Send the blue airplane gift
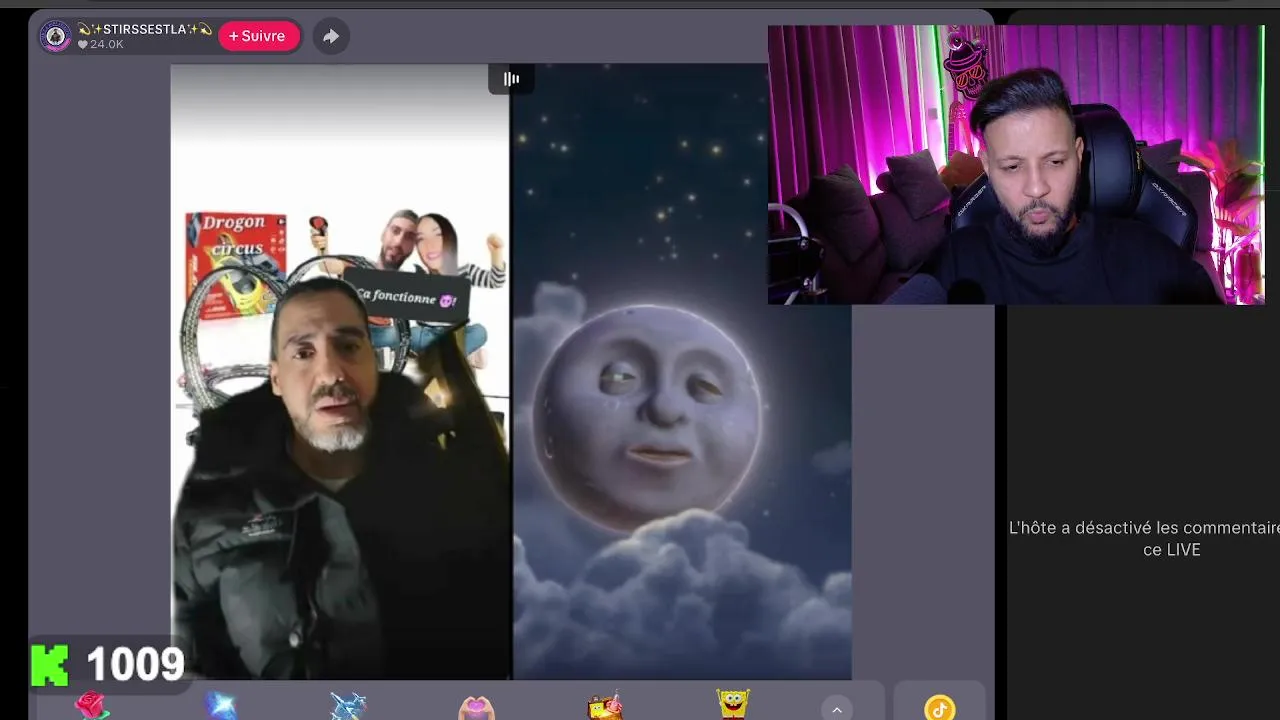Screen dimensions: 1280x720 click(x=348, y=706)
